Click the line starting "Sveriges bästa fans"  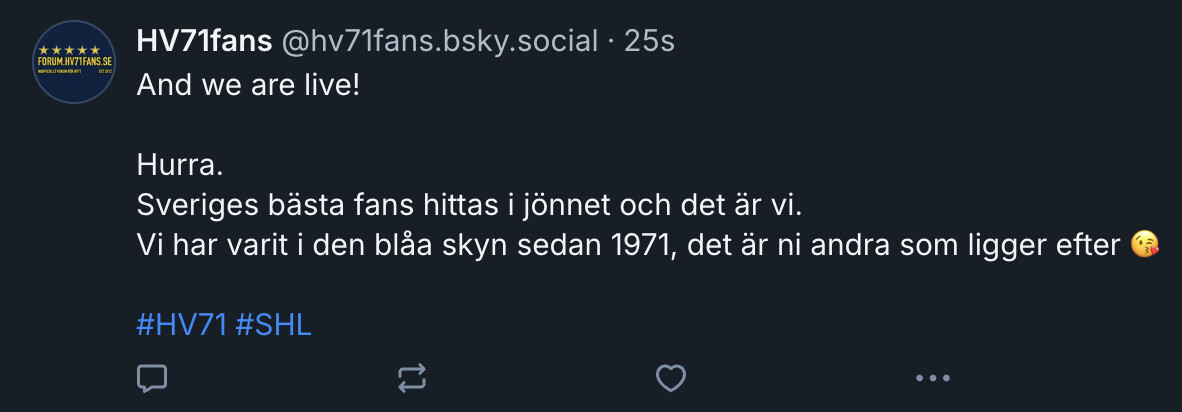point(469,204)
